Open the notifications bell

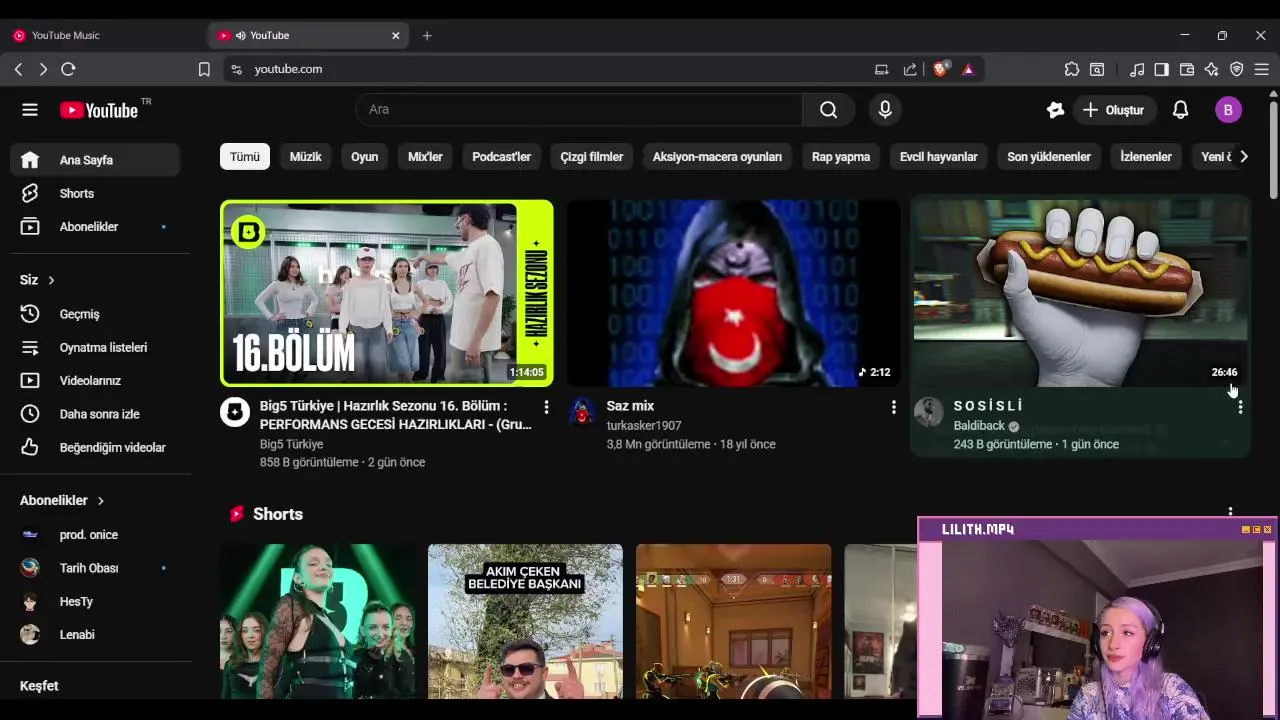1181,110
